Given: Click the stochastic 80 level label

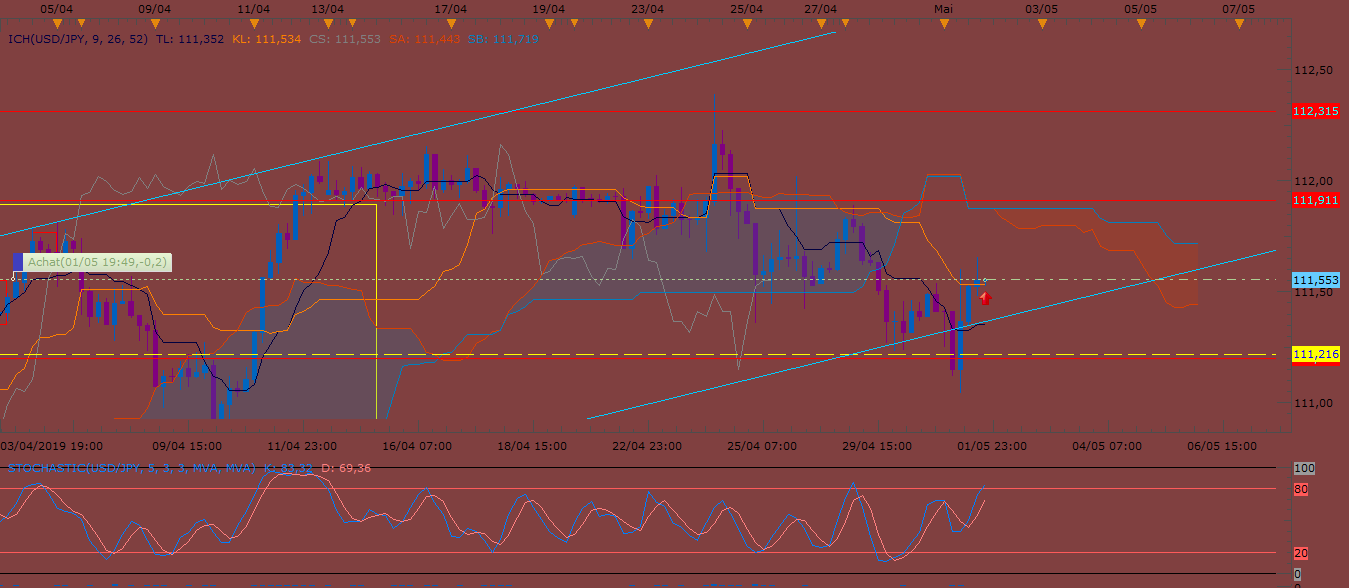Looking at the screenshot, I should (1301, 489).
